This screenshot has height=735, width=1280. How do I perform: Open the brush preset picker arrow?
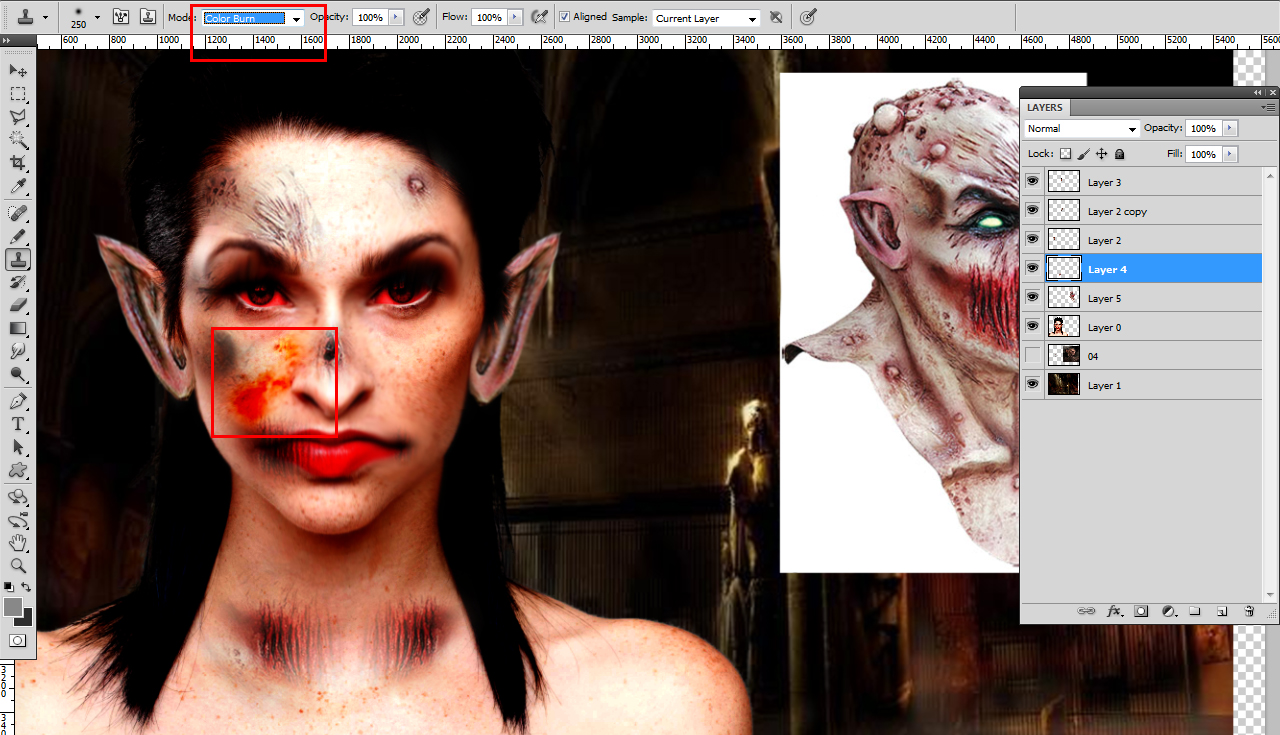[x=97, y=17]
